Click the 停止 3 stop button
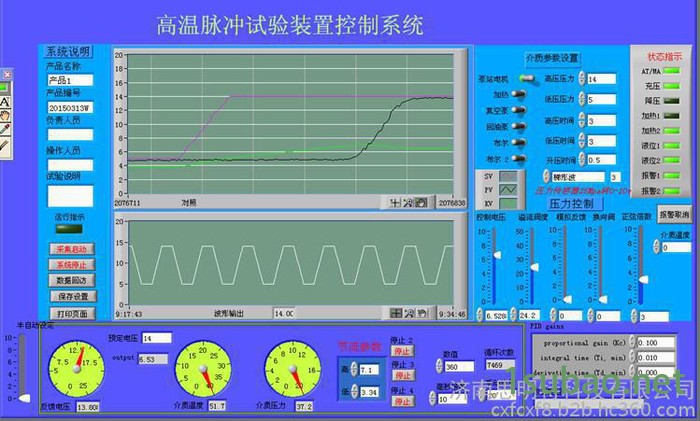The height and width of the screenshot is (421, 700). click(402, 376)
